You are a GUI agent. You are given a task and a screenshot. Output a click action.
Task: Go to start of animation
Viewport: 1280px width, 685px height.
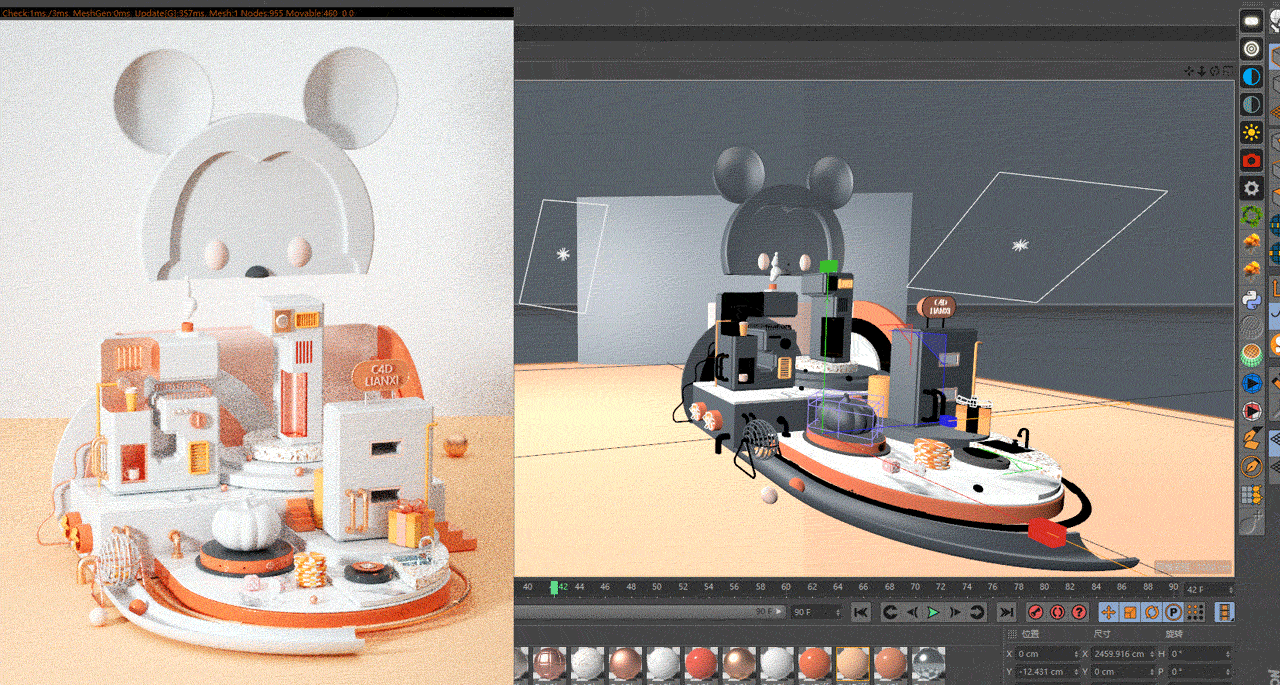coord(861,612)
